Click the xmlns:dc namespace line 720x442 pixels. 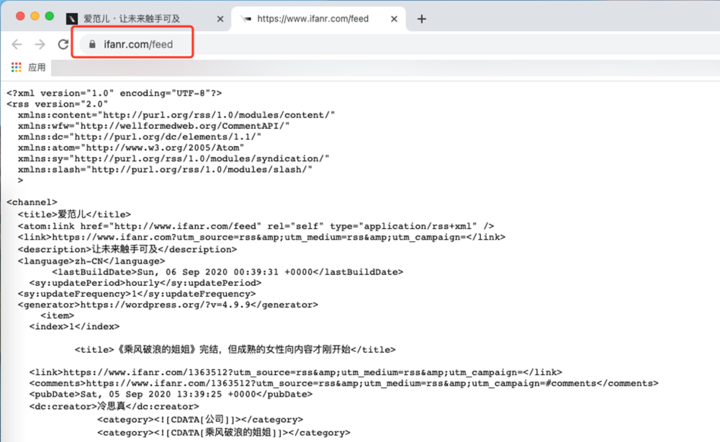(x=140, y=137)
